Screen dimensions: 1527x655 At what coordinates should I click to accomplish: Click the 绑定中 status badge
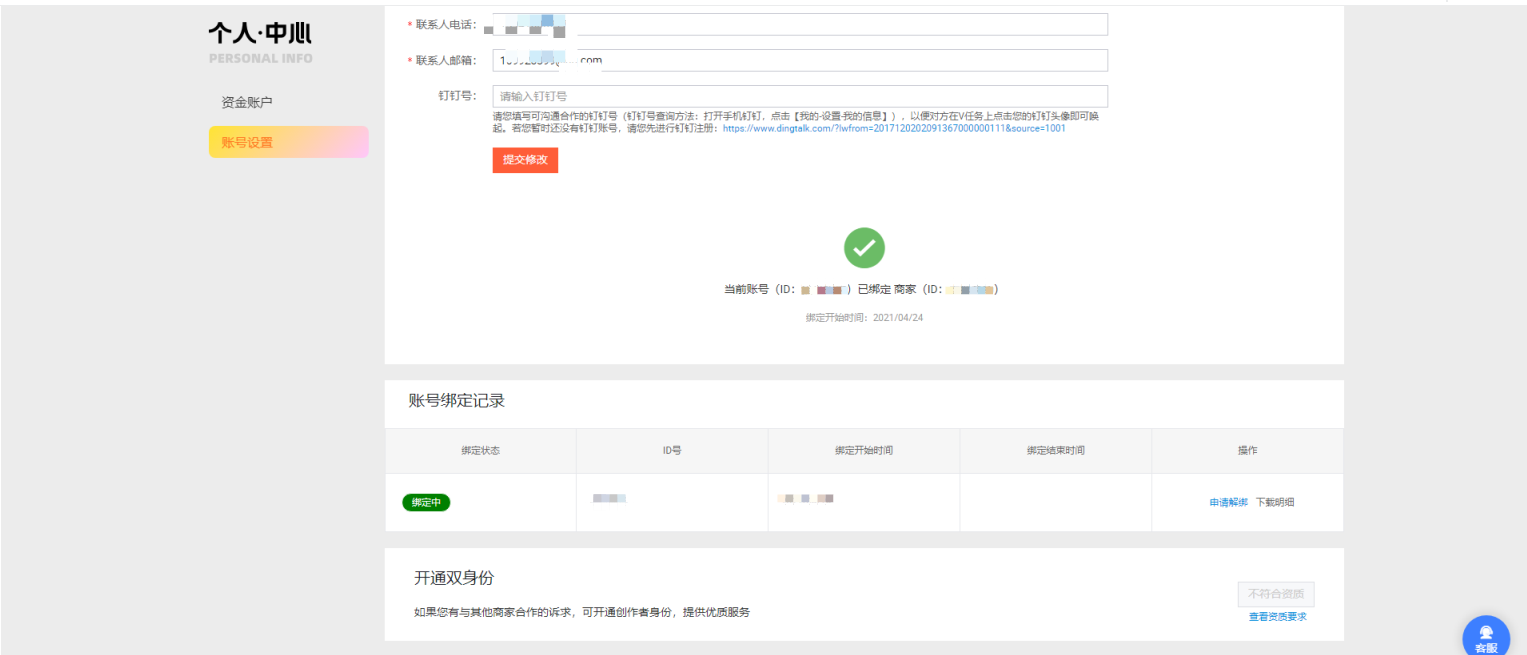click(427, 502)
